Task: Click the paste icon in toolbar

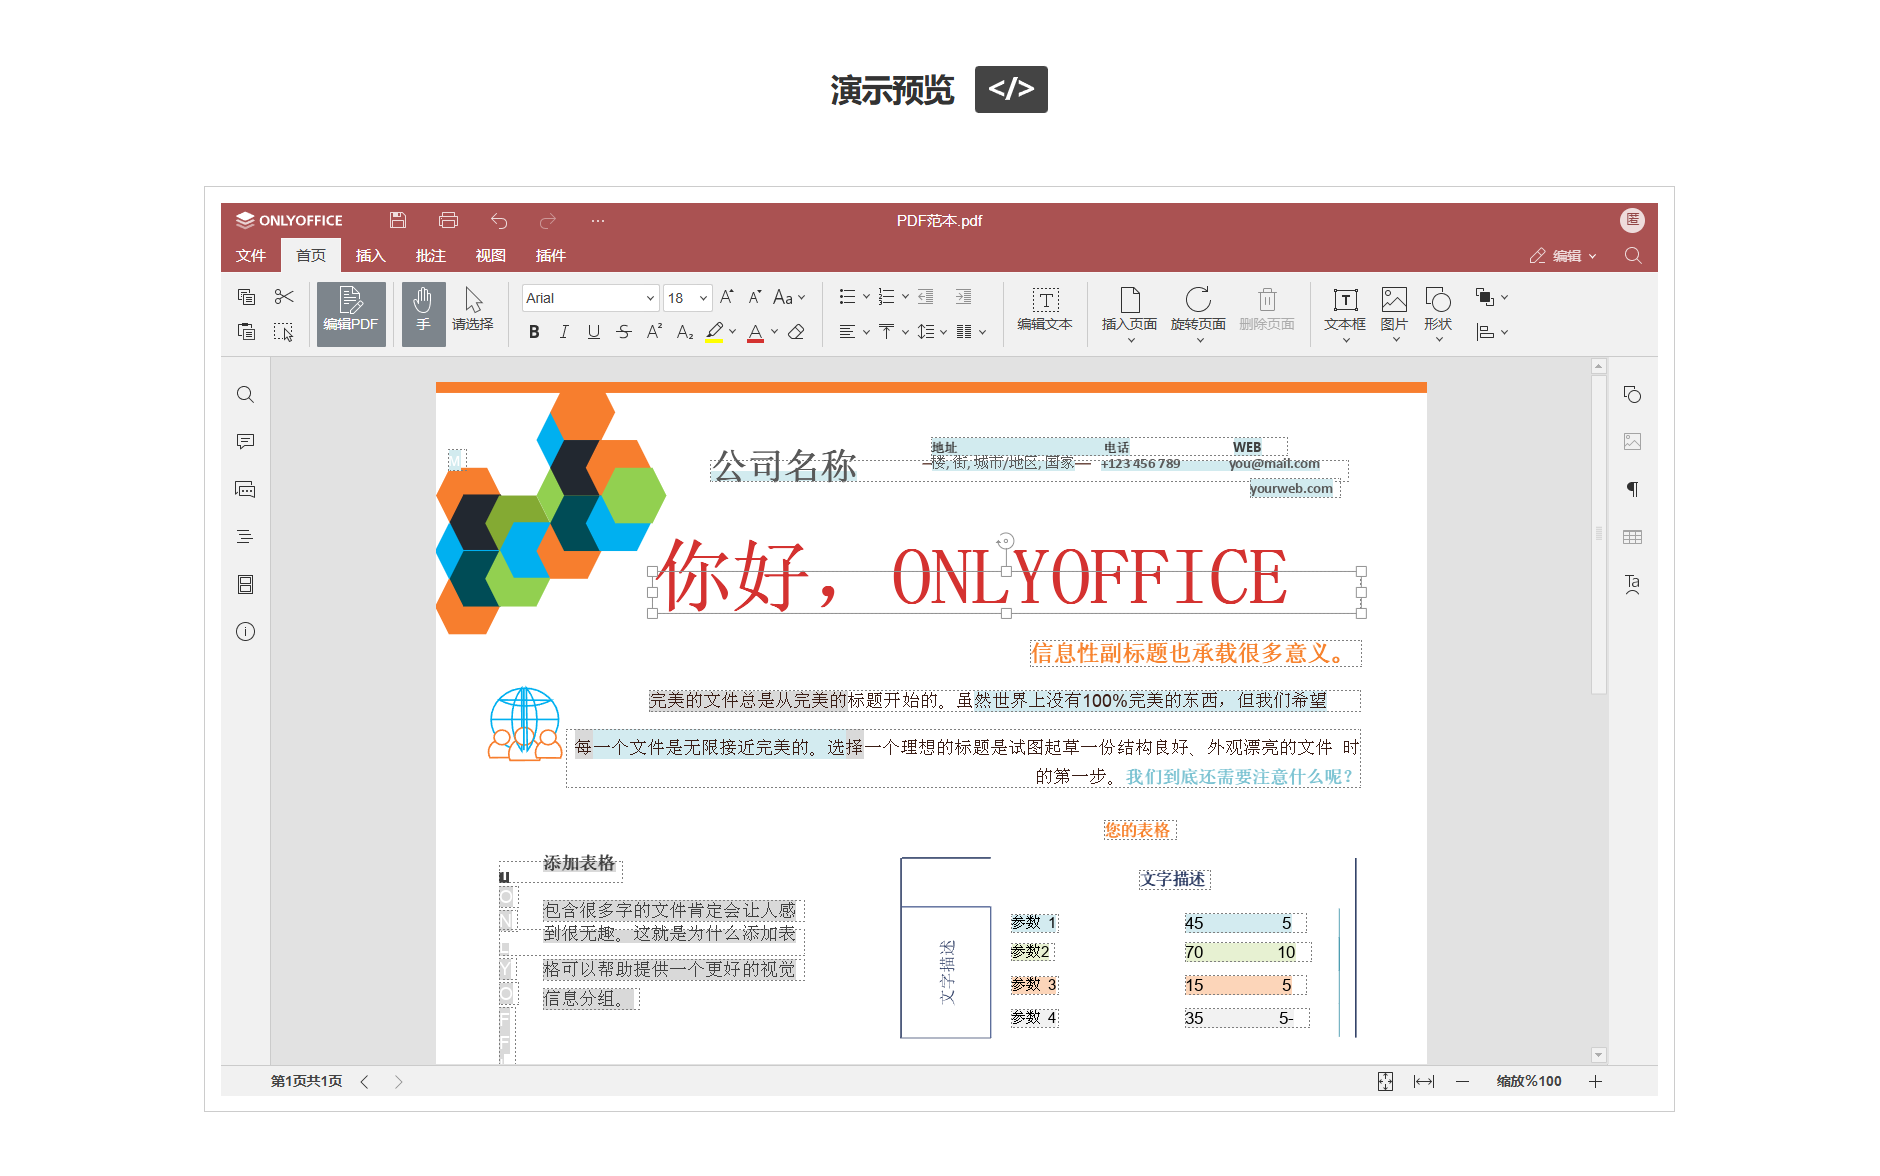Action: pos(246,331)
